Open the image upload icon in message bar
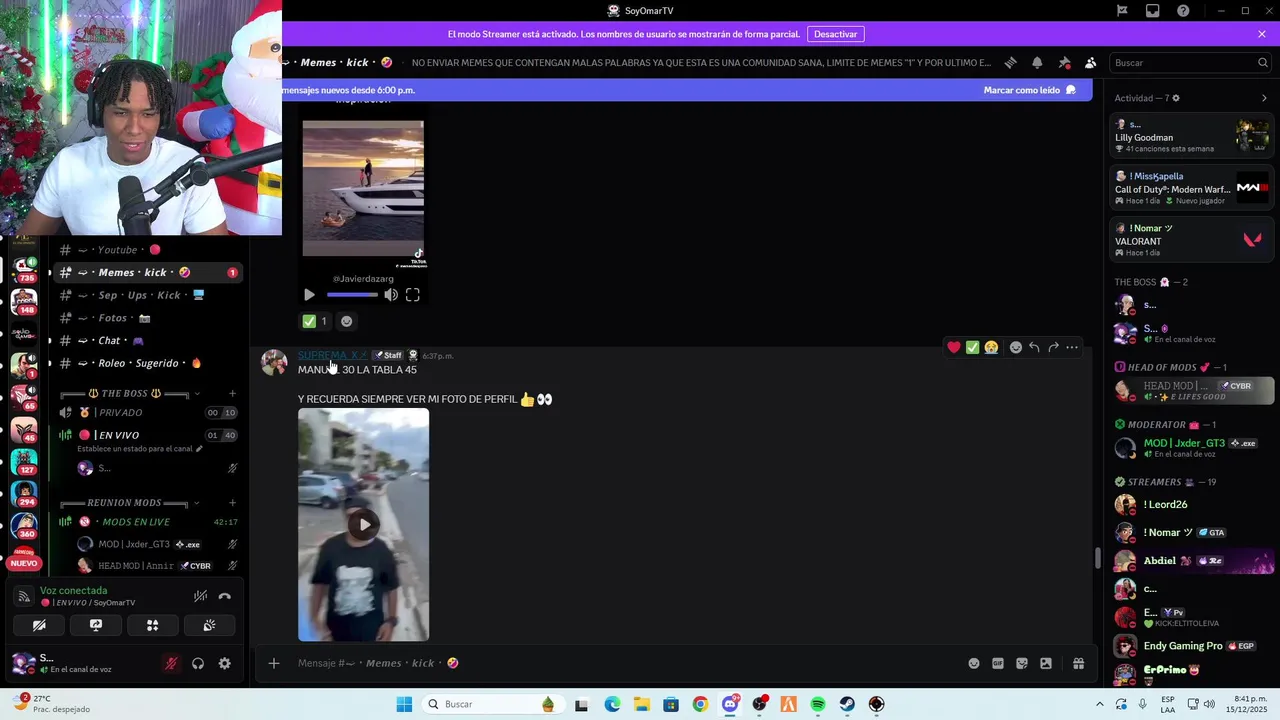The image size is (1280, 720). [1046, 663]
